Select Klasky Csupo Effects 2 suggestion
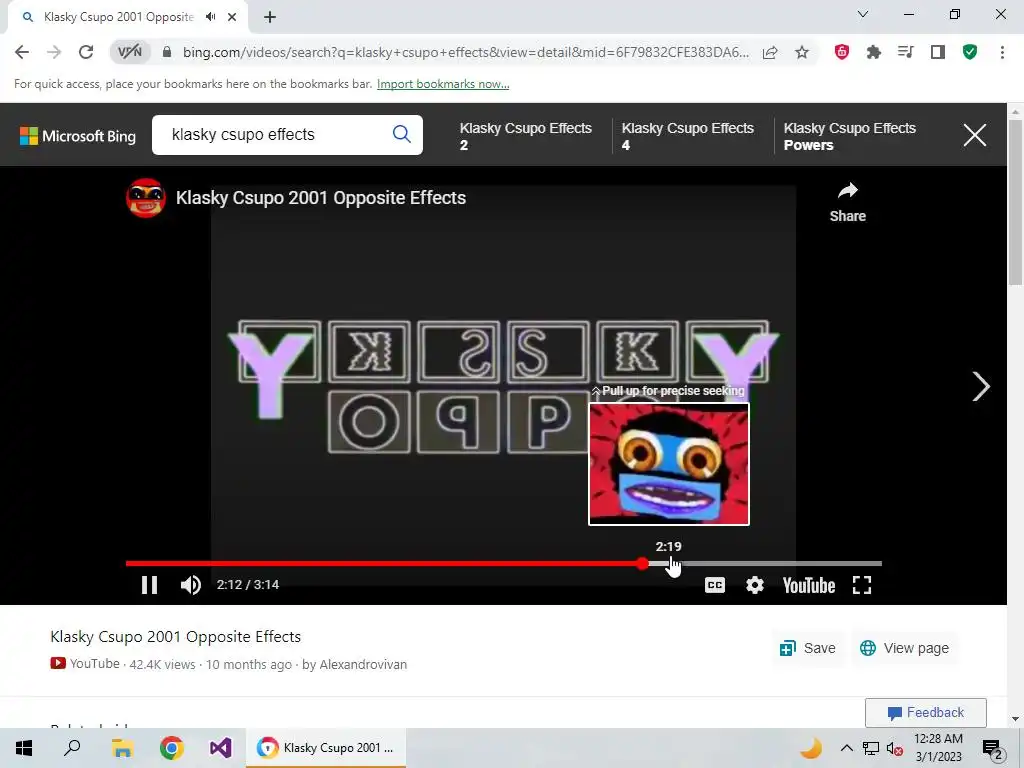 click(526, 136)
